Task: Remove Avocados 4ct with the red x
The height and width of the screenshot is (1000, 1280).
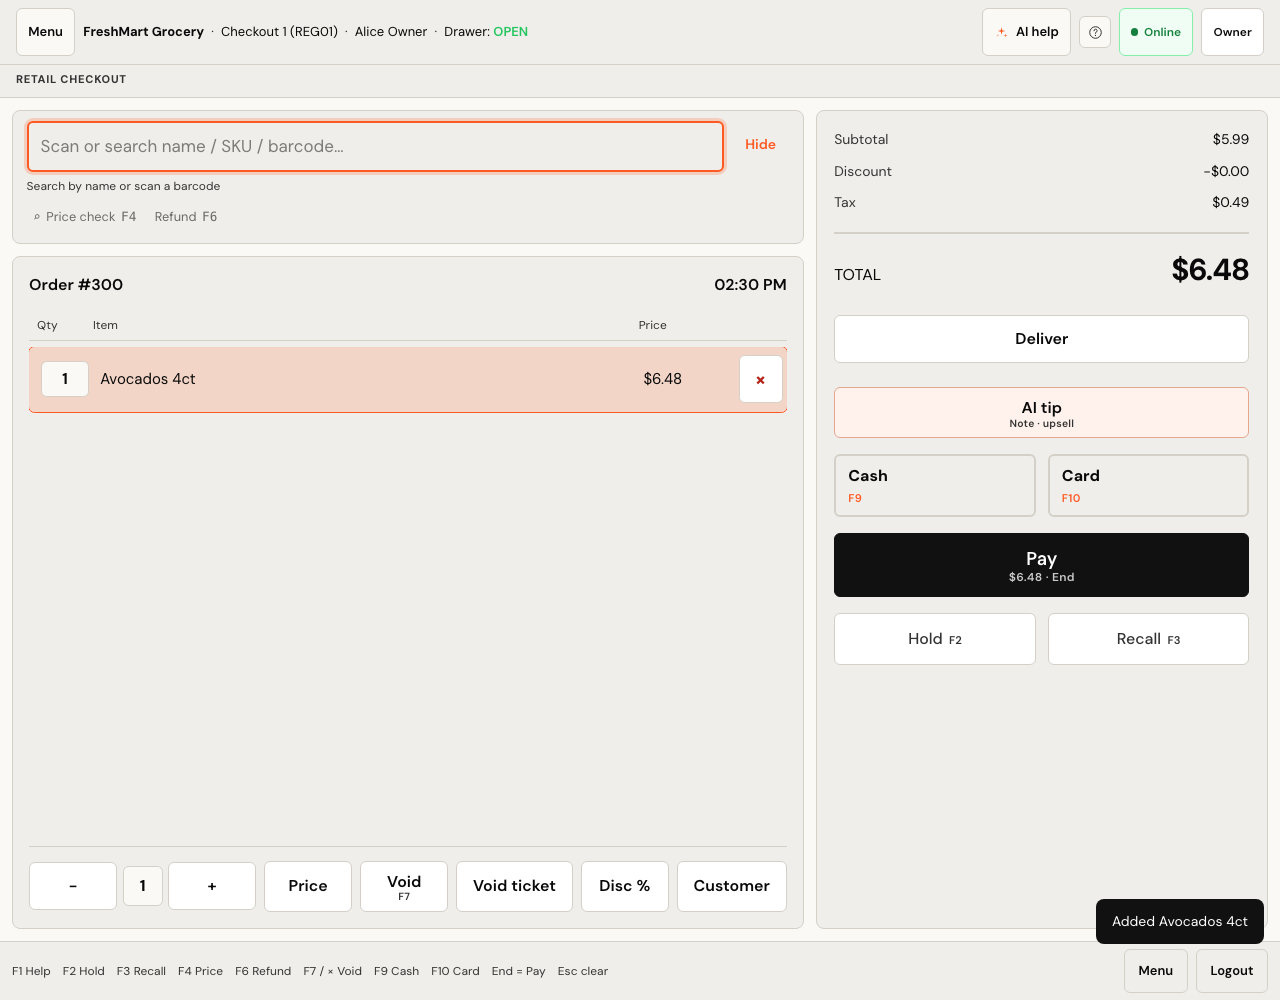Action: [x=761, y=379]
